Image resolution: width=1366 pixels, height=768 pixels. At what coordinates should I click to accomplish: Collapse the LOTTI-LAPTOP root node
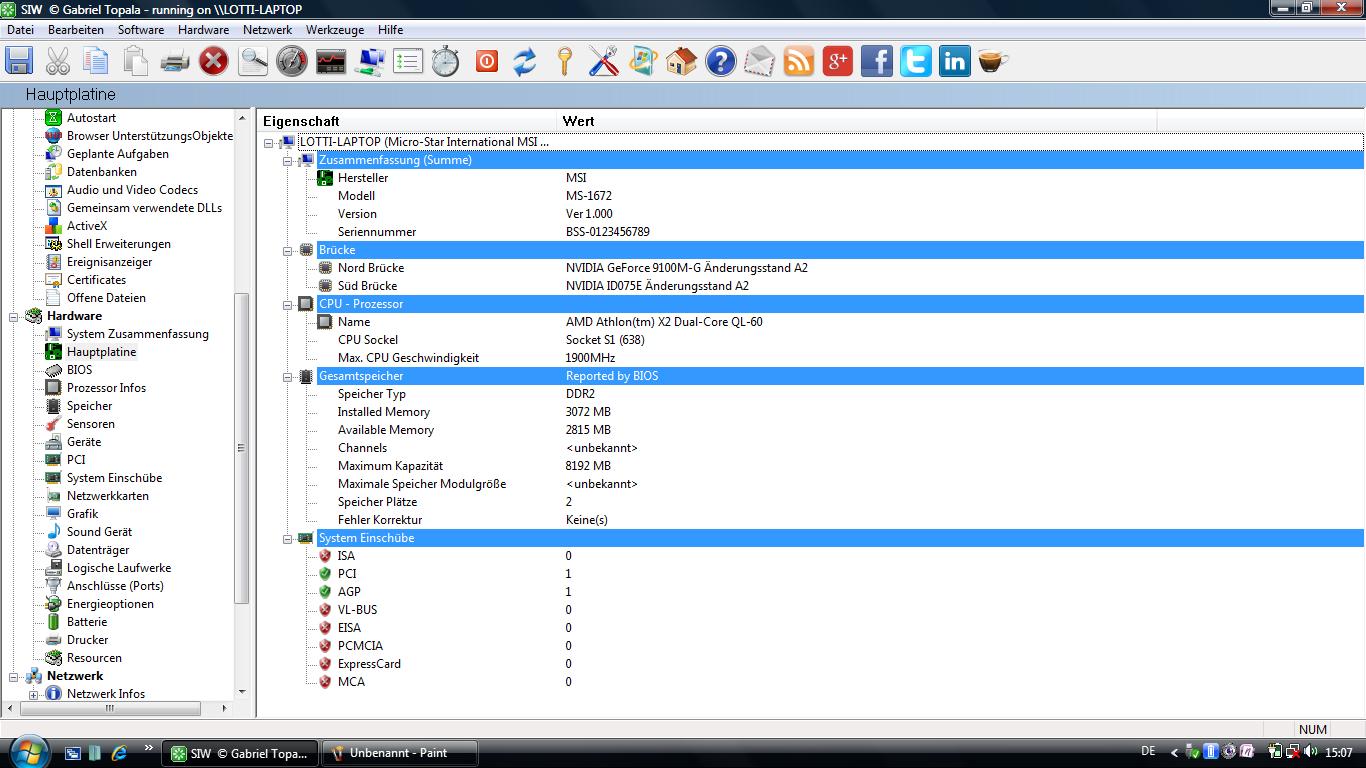(269, 143)
